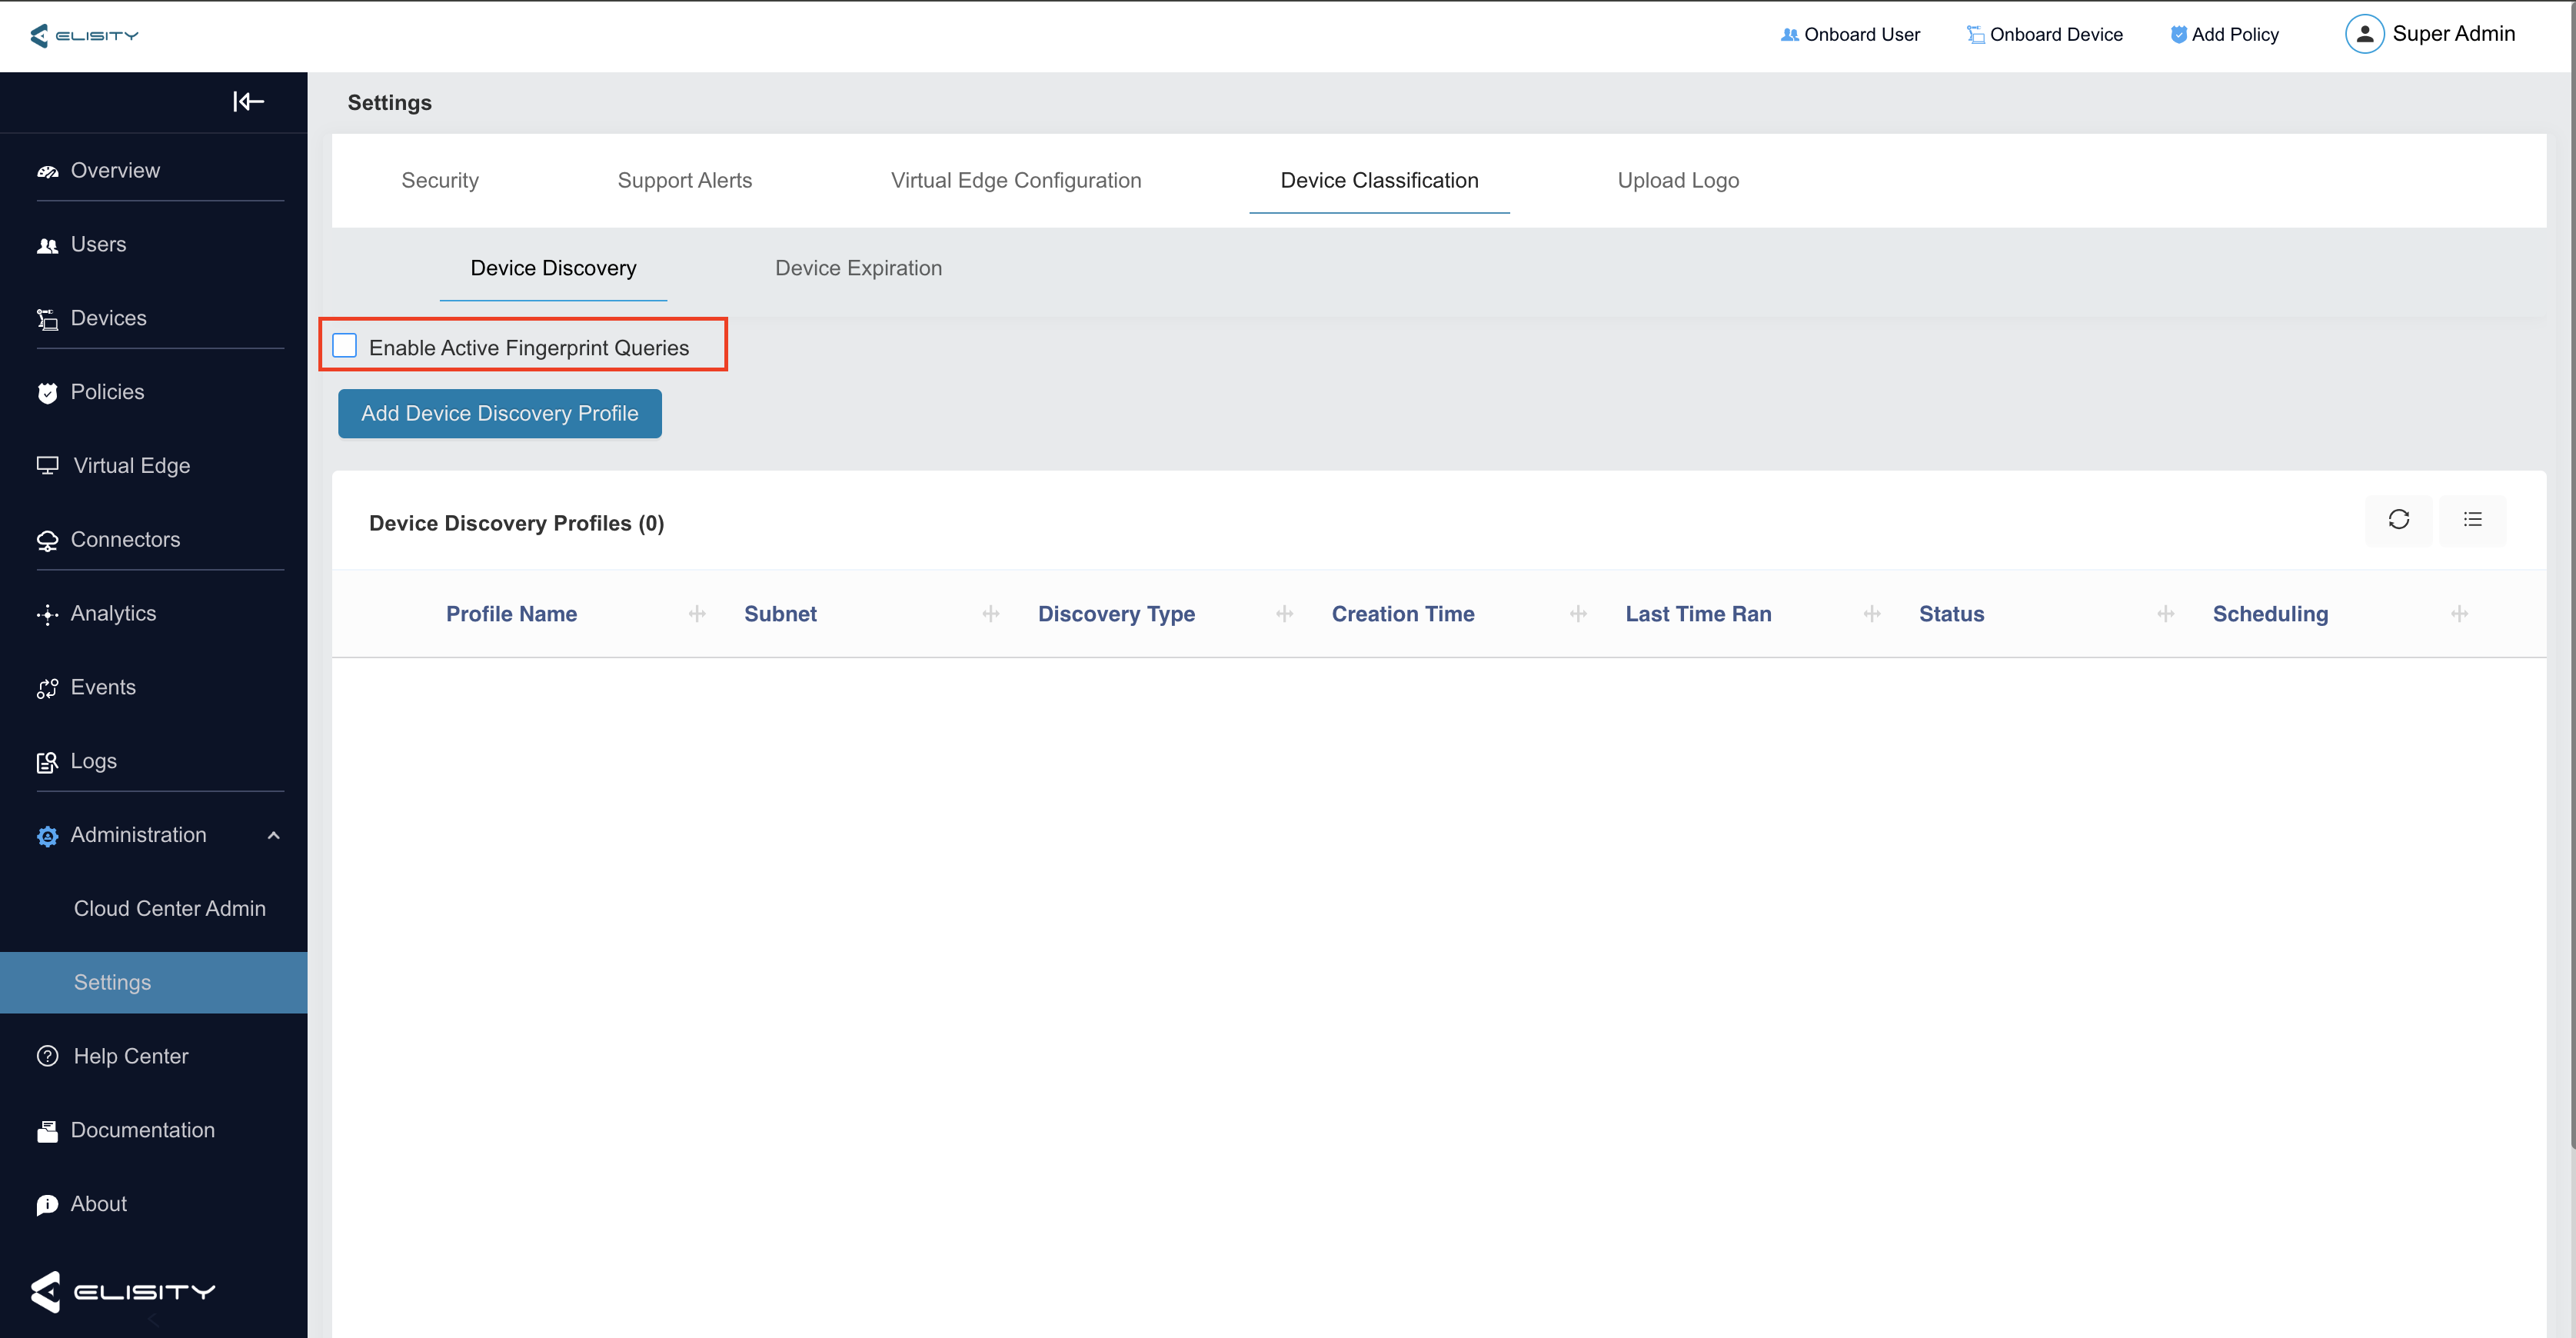Click the Virtual Edge monitor icon
Viewport: 2576px width, 1338px height.
tap(47, 465)
